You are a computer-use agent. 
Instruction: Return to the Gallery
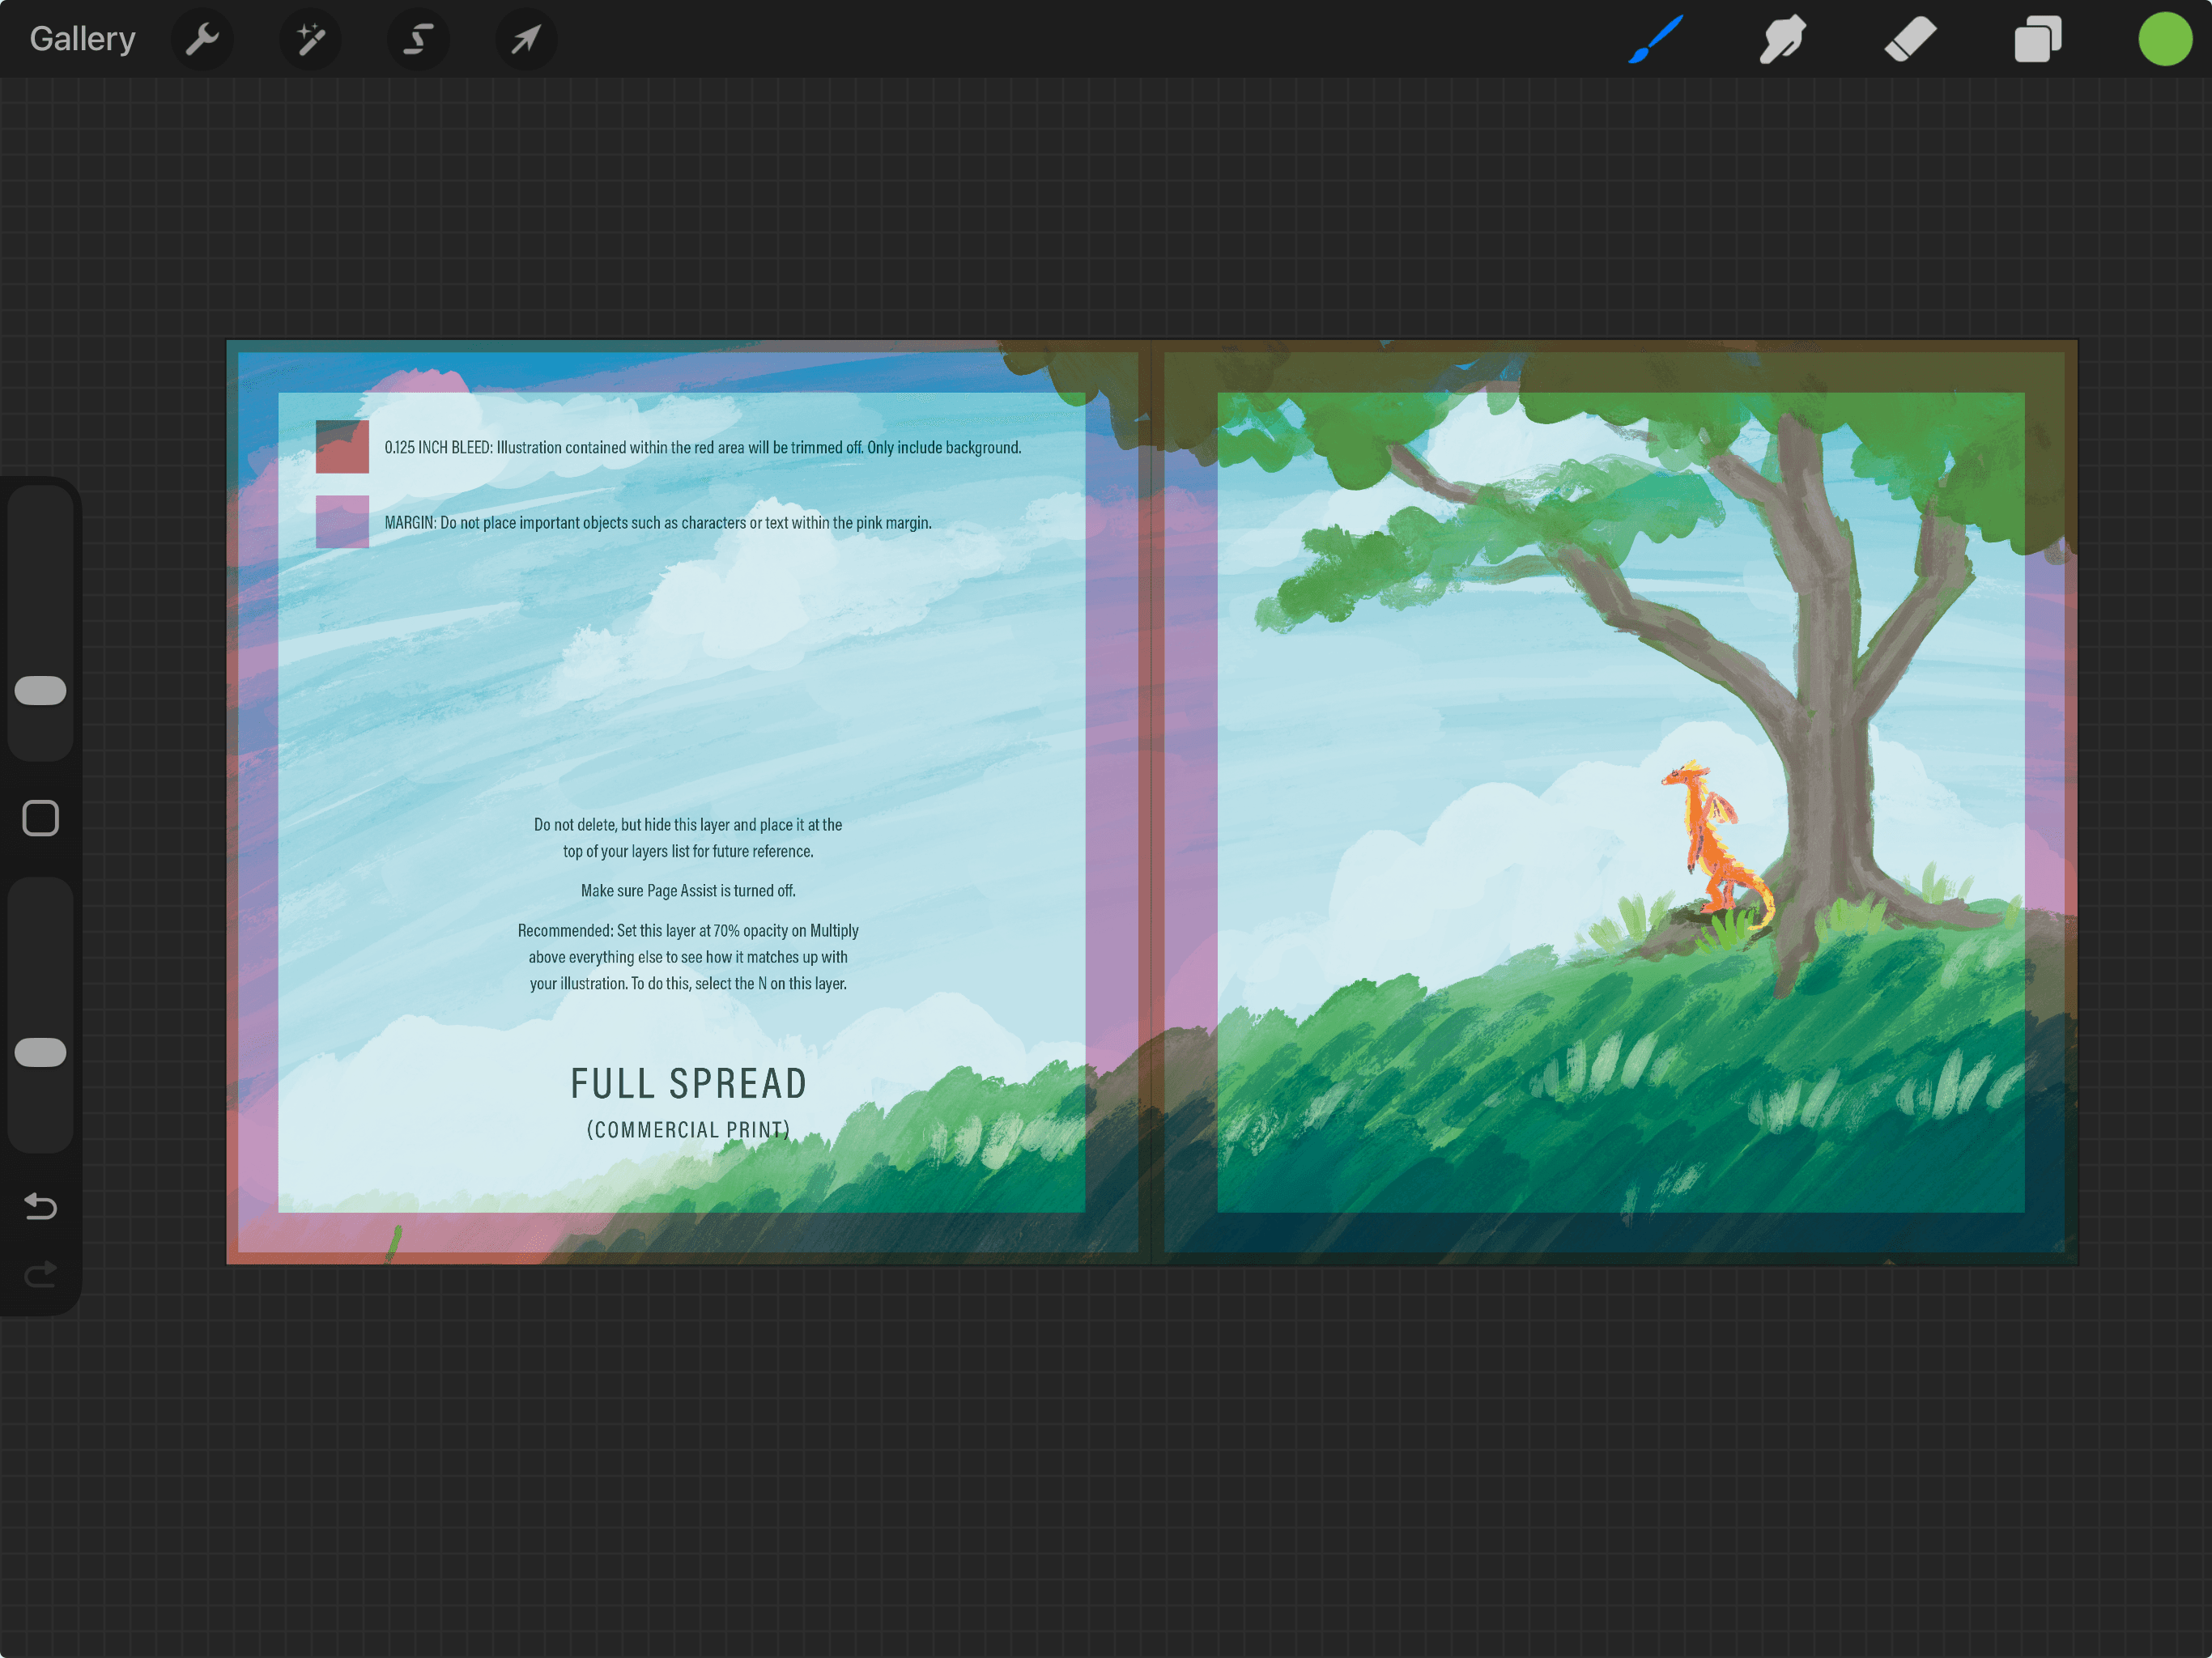pos(82,38)
